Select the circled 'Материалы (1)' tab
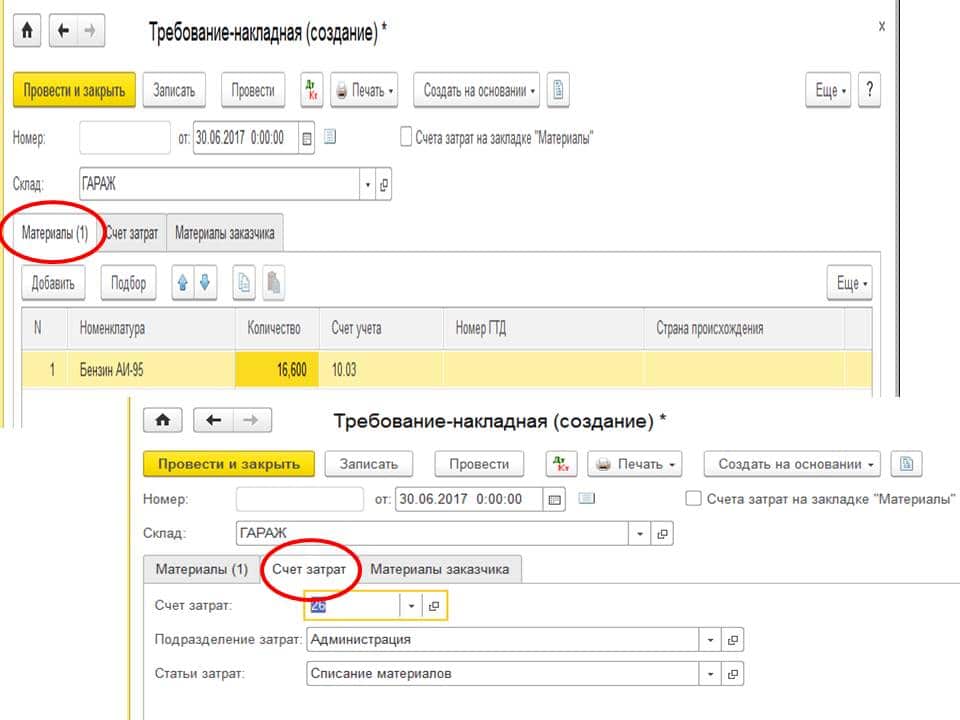 56,233
